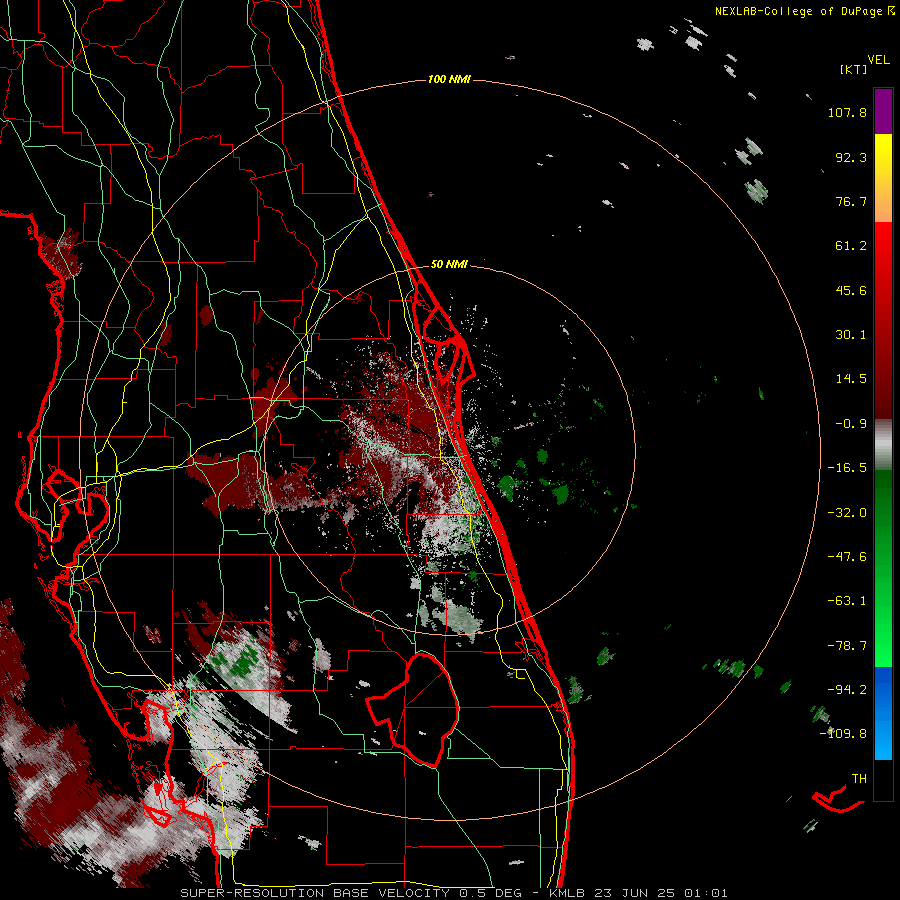The height and width of the screenshot is (900, 900).
Task: Click the -0.9 value on the velocity scale
Action: click(851, 424)
